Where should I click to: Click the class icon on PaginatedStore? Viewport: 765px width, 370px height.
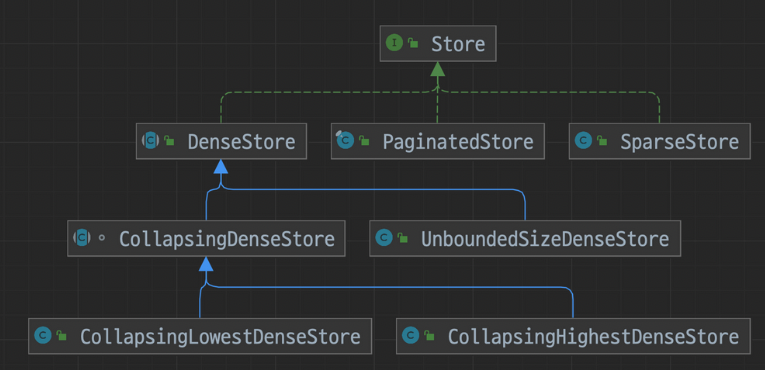(345, 141)
